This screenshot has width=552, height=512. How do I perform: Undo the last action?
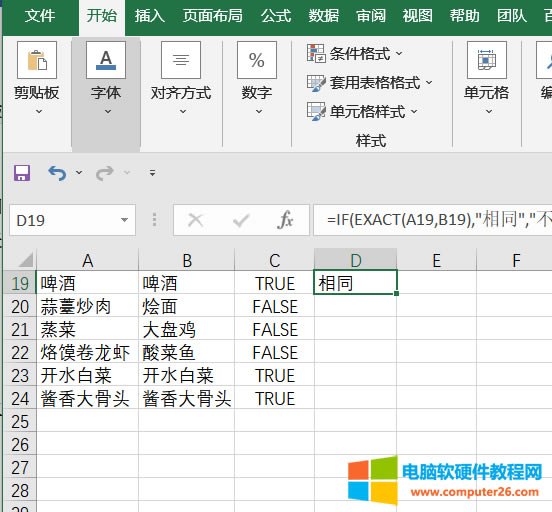[x=57, y=173]
